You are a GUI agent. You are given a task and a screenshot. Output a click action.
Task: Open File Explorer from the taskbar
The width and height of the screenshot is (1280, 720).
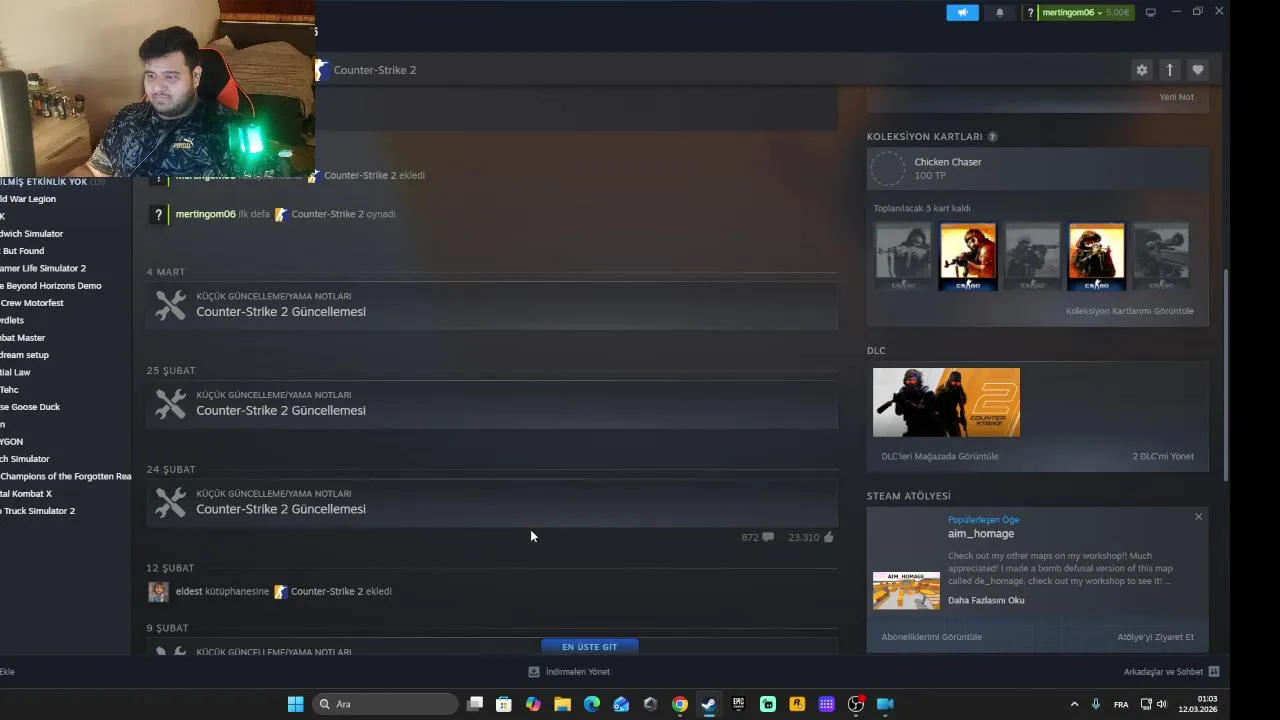(562, 704)
